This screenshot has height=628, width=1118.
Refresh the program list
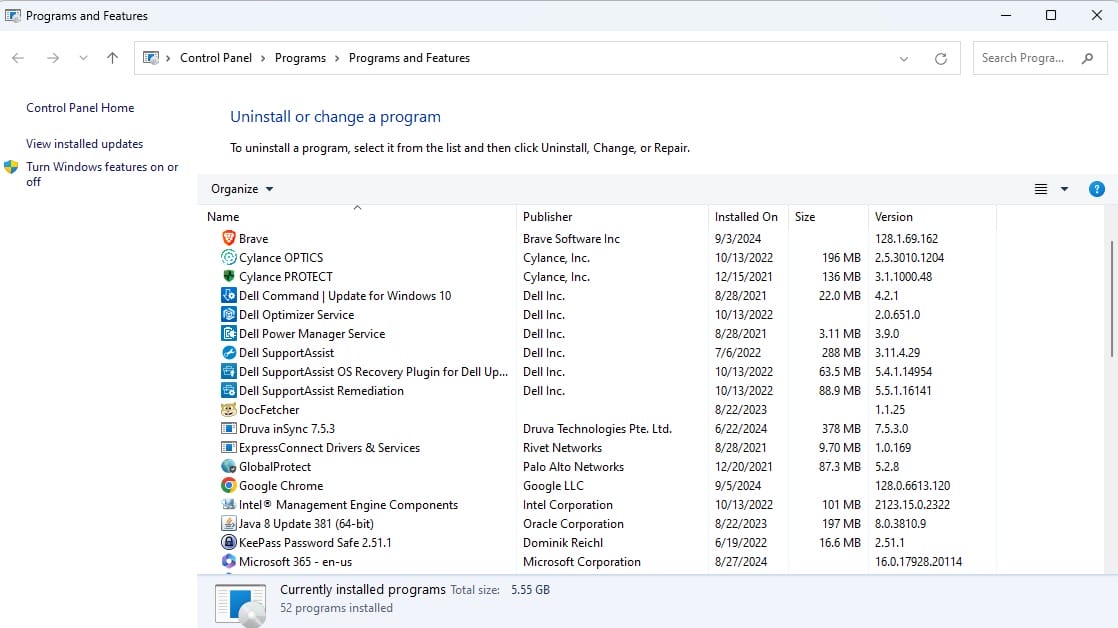[940, 58]
